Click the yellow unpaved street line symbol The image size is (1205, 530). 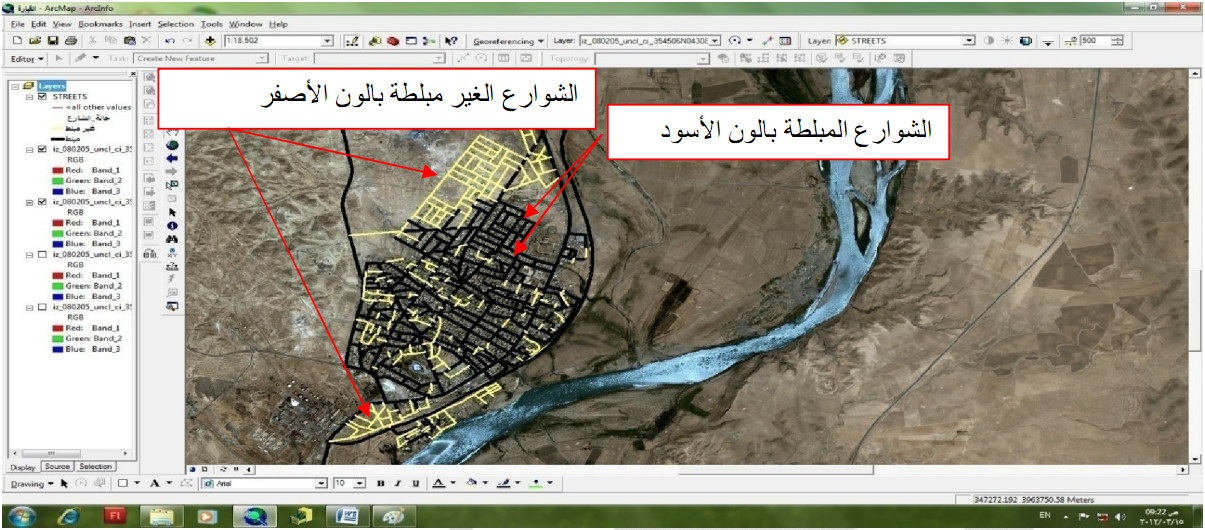57,128
